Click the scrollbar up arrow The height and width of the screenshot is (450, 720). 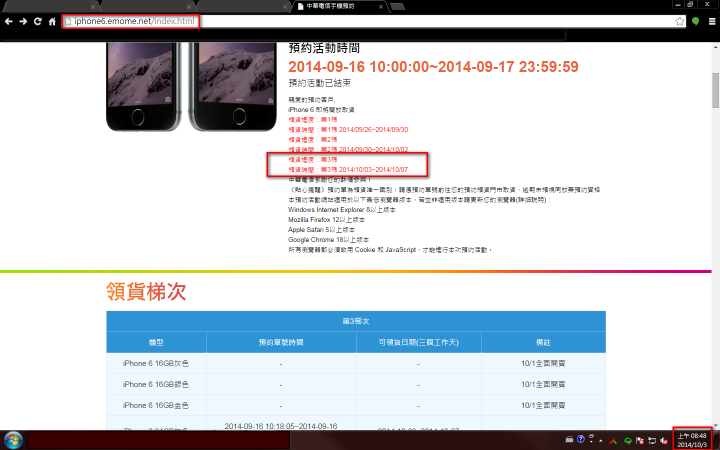715,46
